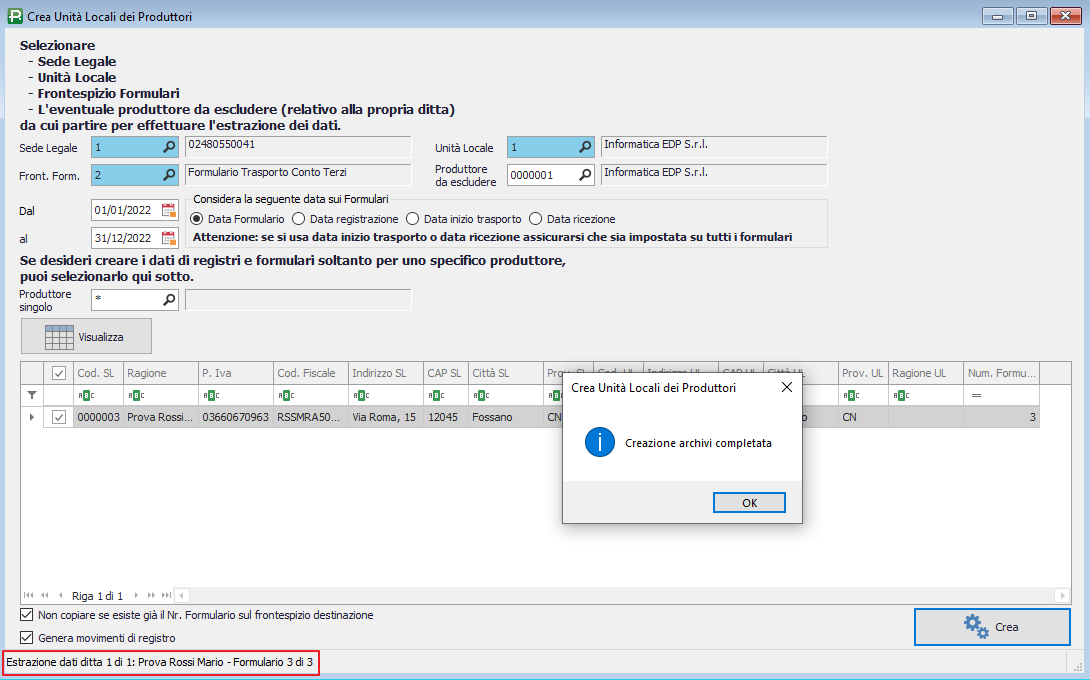Click the search icon in Produttore singolo

click(169, 299)
